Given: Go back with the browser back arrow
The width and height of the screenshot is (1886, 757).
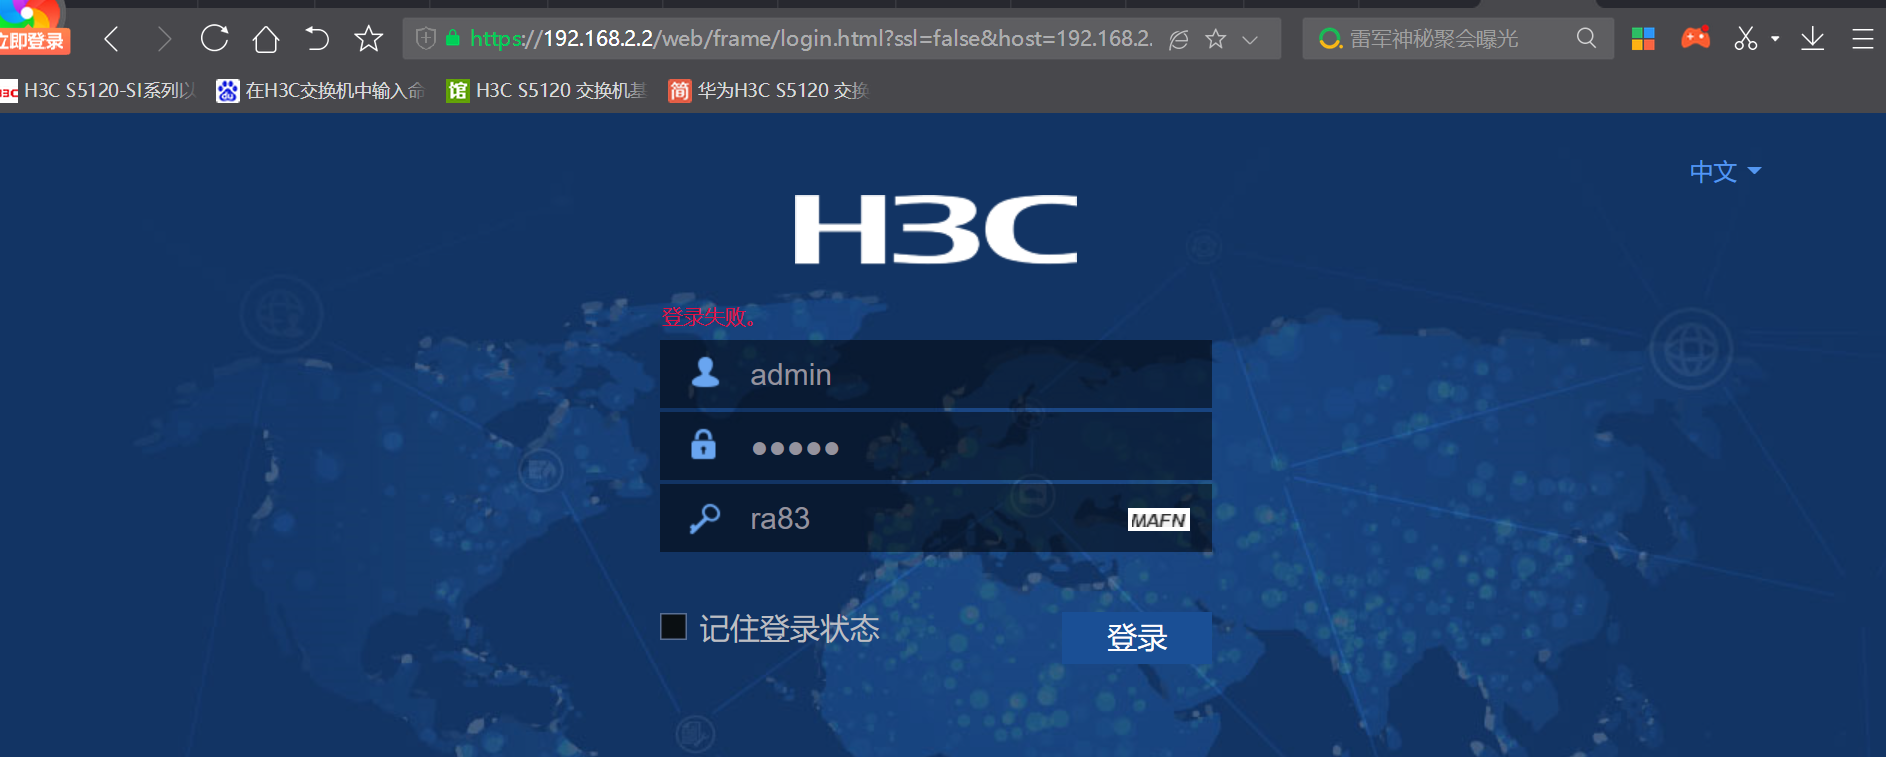Looking at the screenshot, I should coord(112,39).
